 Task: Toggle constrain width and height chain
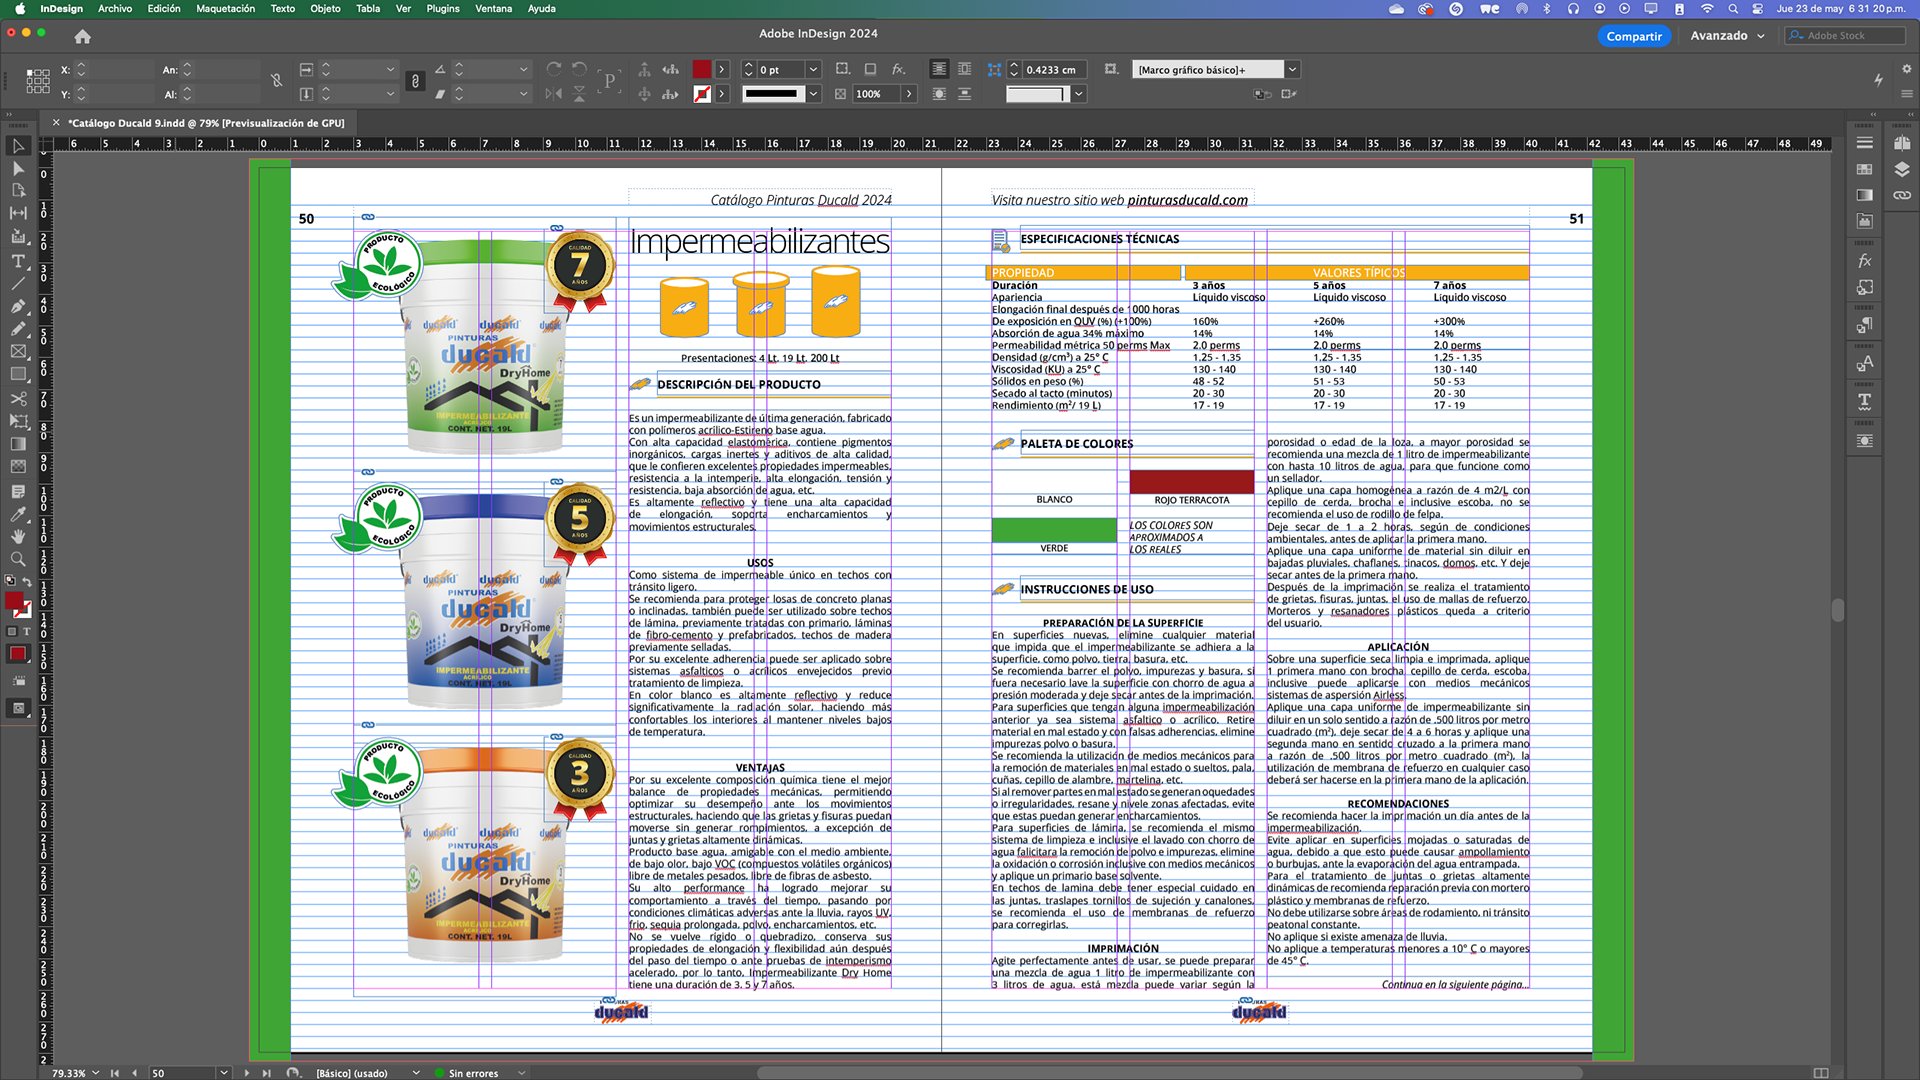pos(277,81)
